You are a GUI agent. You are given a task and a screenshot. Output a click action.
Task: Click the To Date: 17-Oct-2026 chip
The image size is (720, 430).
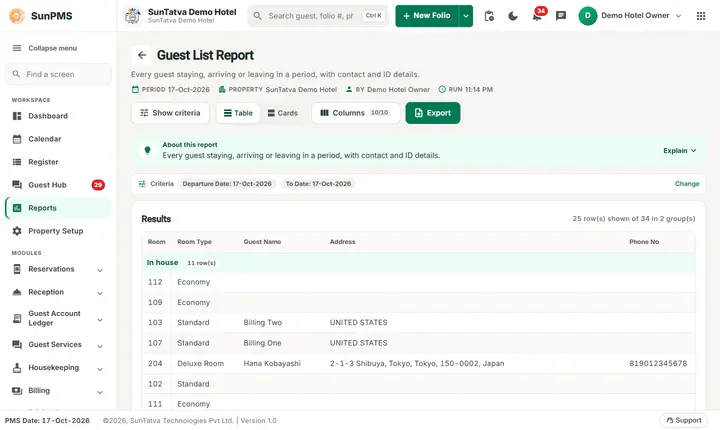coord(318,184)
